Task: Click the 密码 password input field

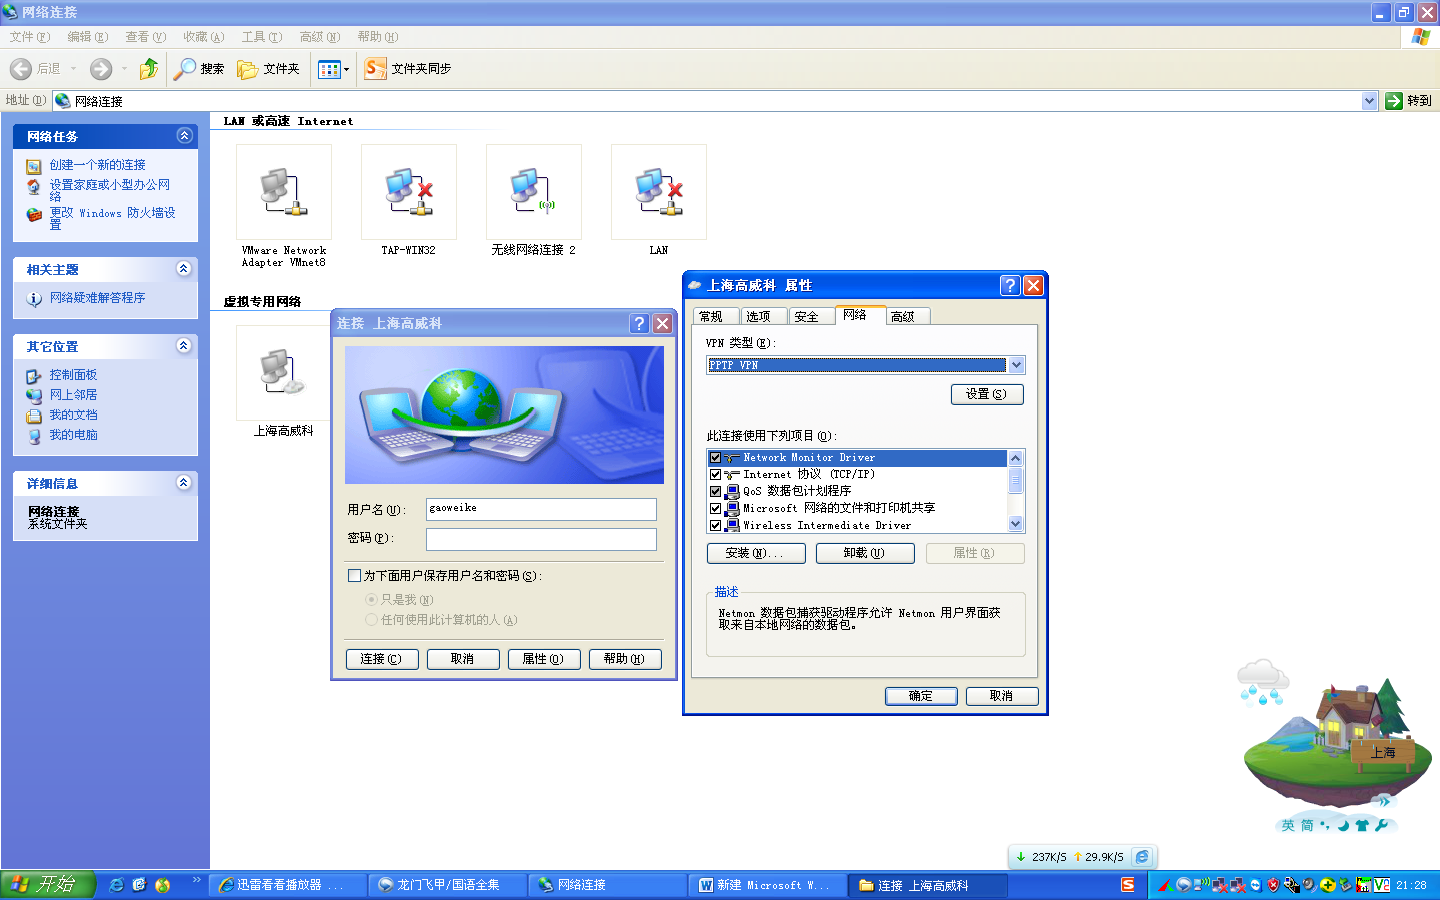Action: point(541,539)
